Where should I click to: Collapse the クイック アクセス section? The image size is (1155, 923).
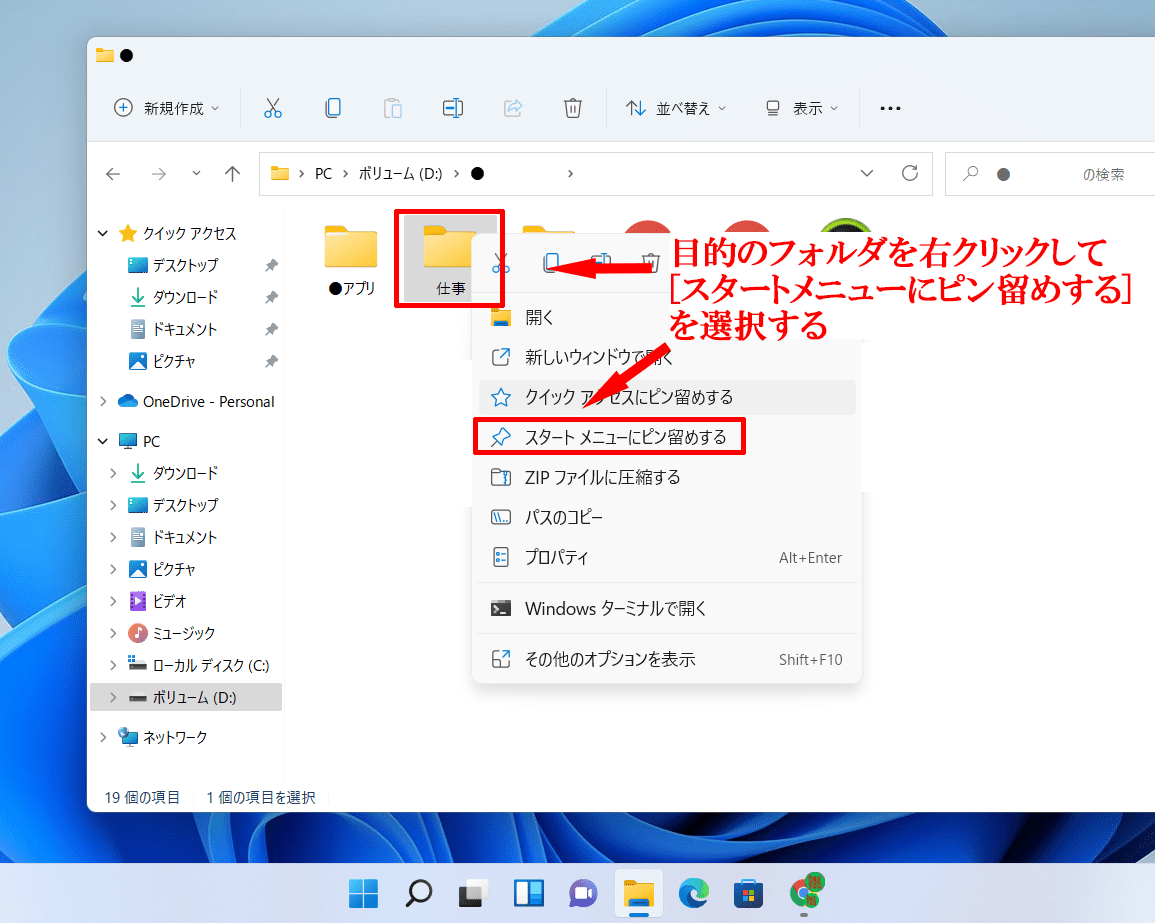pos(103,233)
